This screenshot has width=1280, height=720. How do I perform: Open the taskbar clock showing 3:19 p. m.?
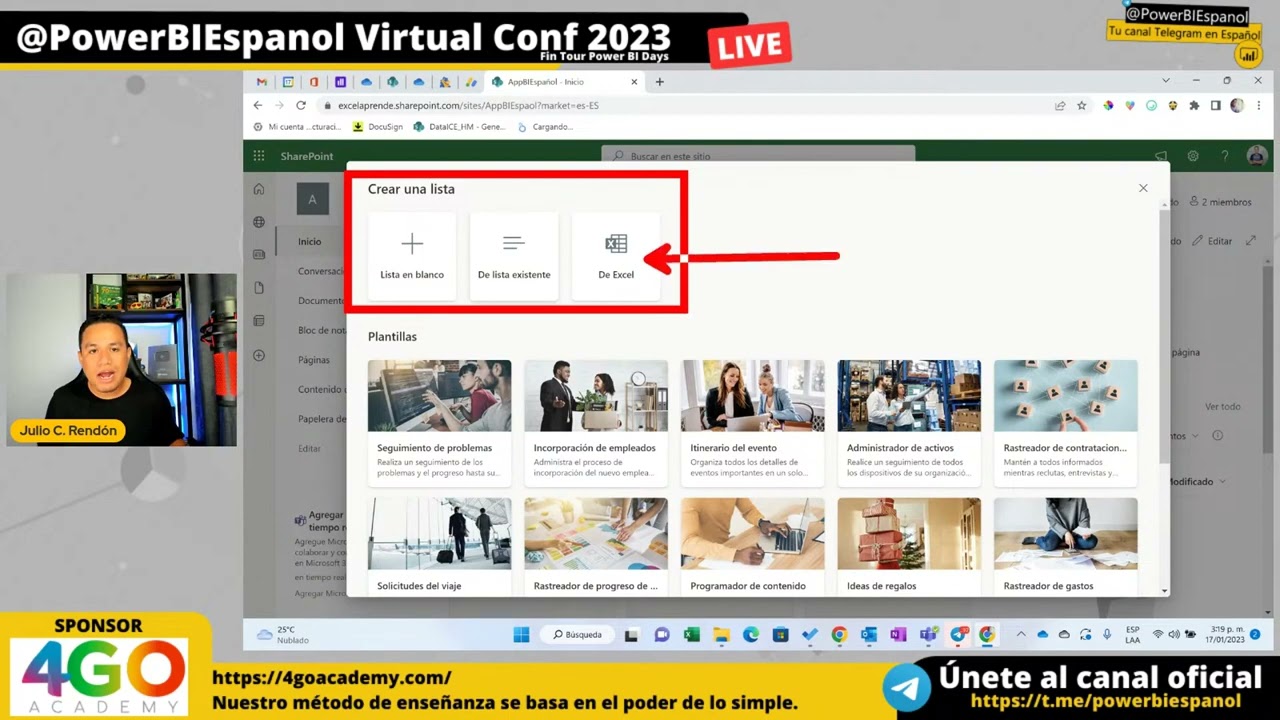[x=1227, y=634]
